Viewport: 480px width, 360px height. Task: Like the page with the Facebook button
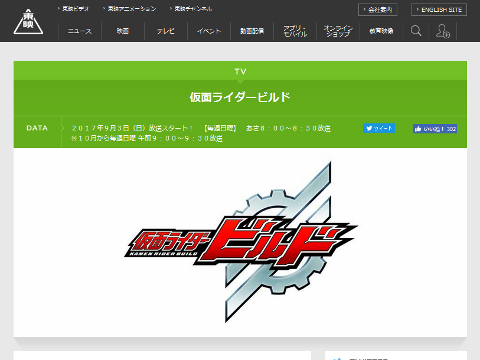click(x=435, y=129)
